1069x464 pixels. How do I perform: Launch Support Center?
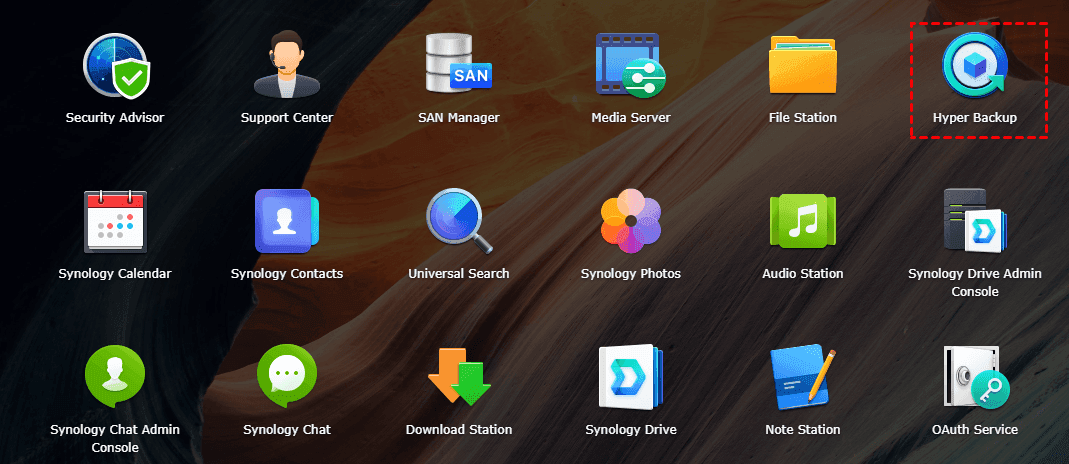pyautogui.click(x=287, y=66)
